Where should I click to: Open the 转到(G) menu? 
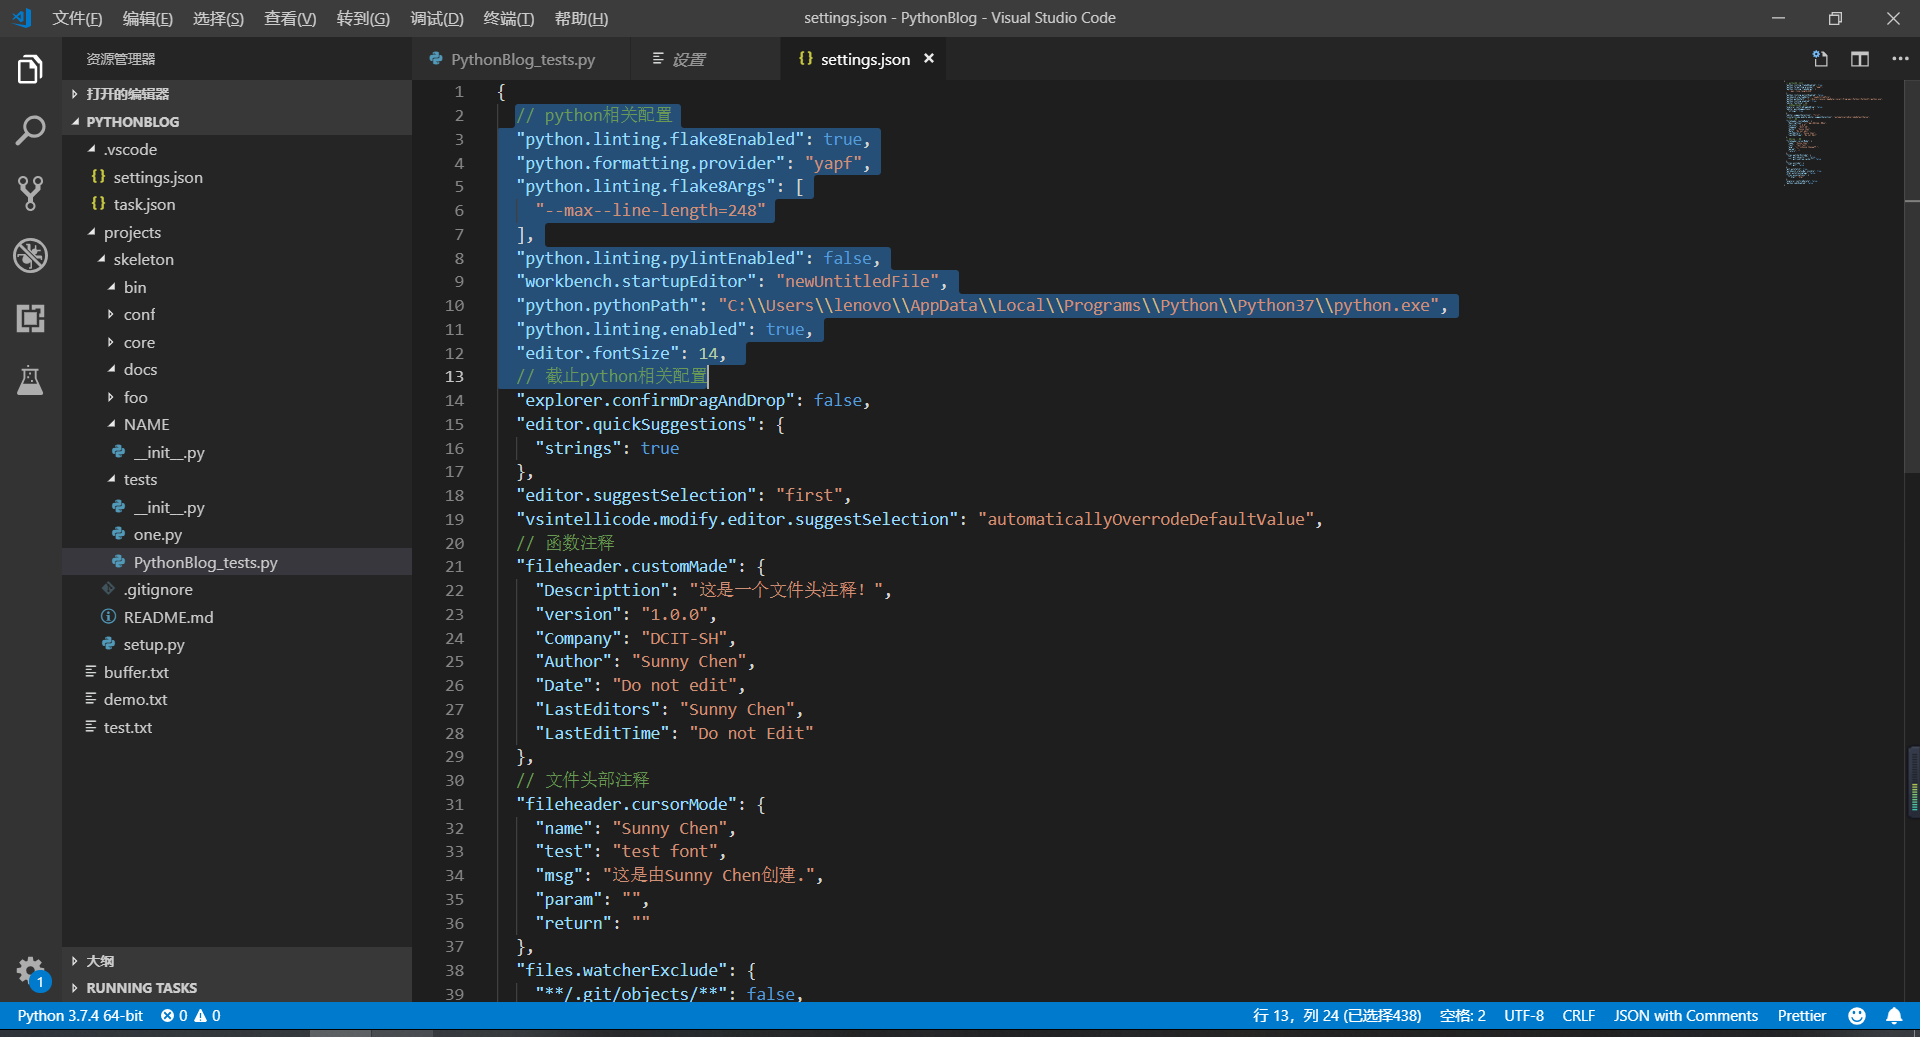(x=363, y=19)
